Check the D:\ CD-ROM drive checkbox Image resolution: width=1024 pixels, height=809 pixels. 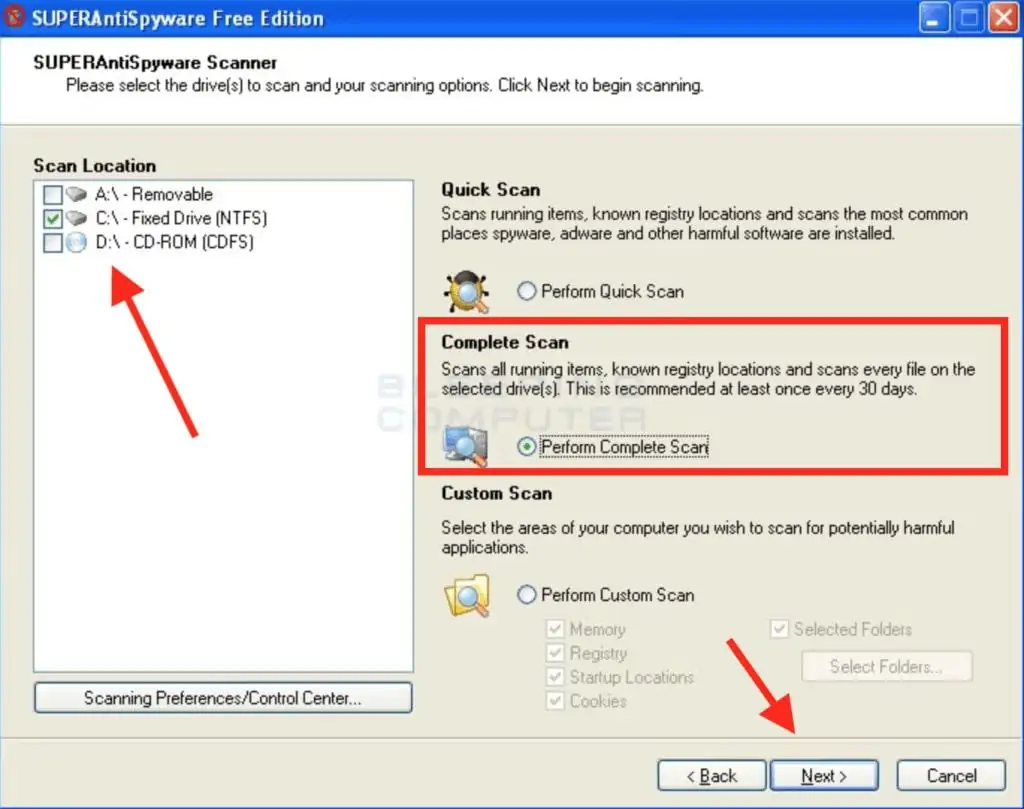(x=52, y=242)
